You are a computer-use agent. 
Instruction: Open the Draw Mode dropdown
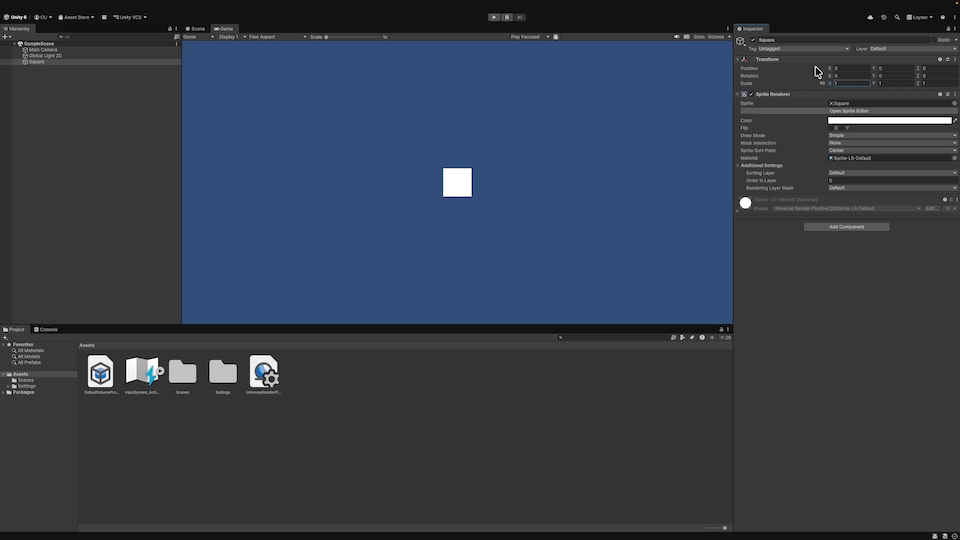point(892,135)
